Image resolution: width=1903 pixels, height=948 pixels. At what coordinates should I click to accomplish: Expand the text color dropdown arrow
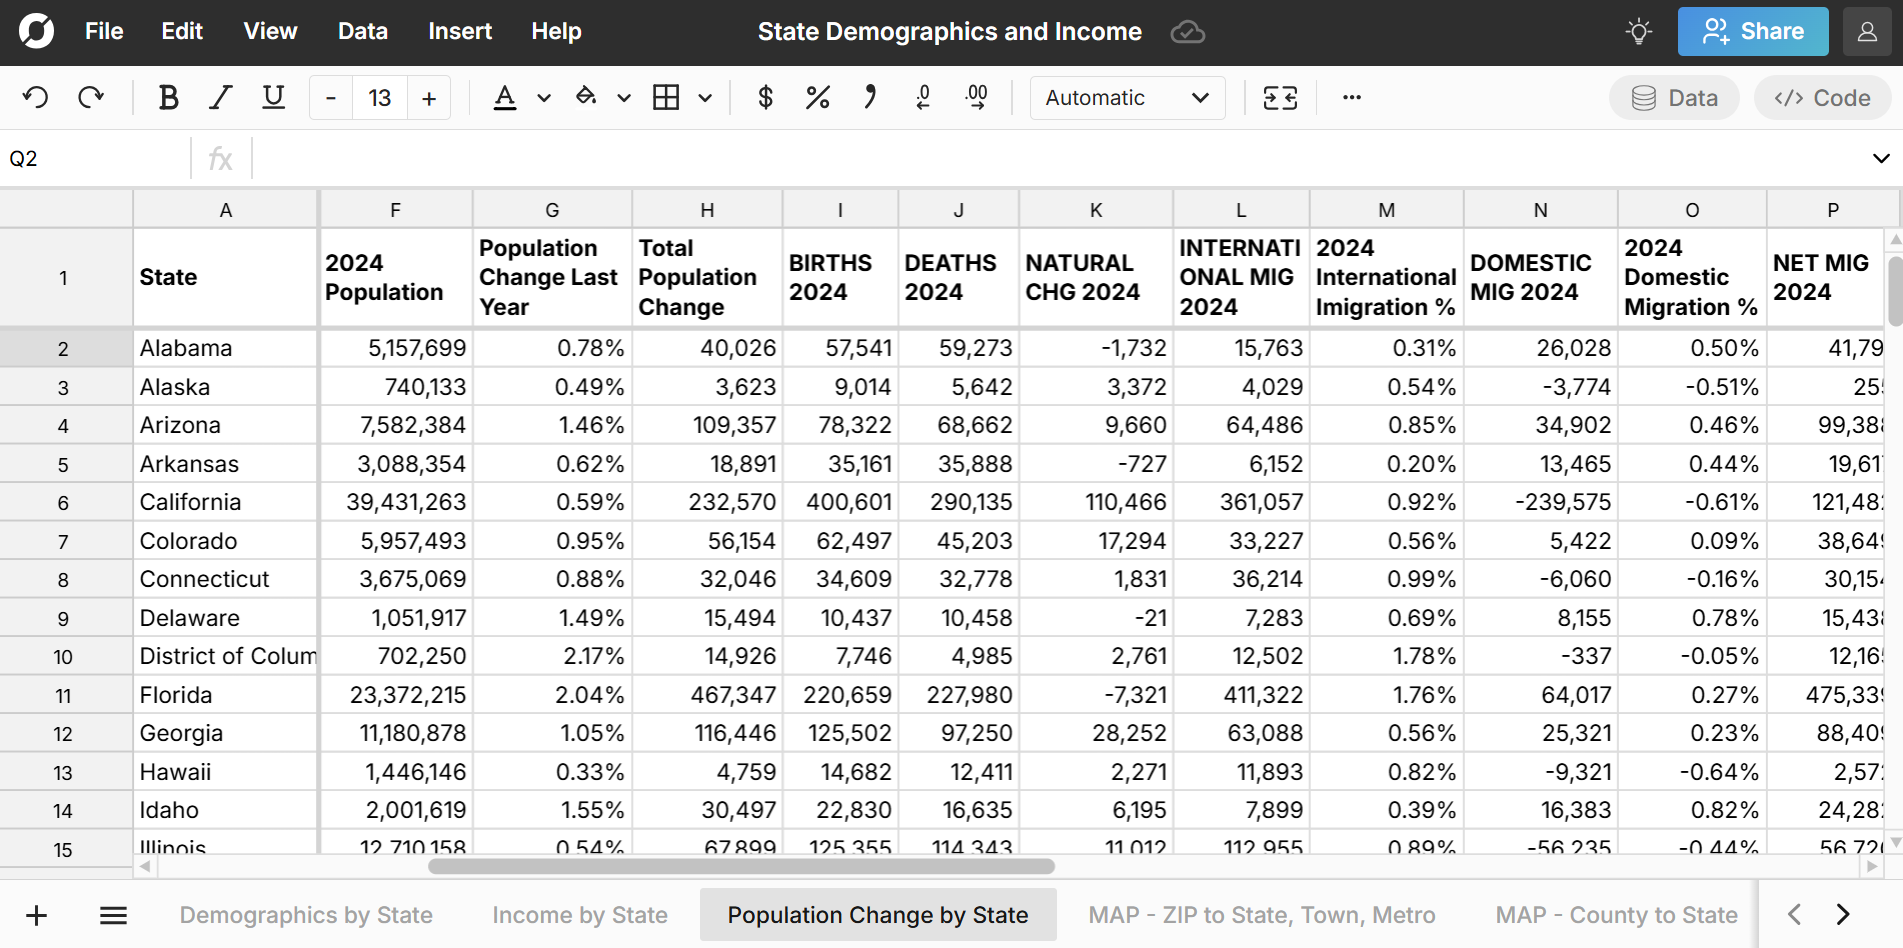coord(544,98)
